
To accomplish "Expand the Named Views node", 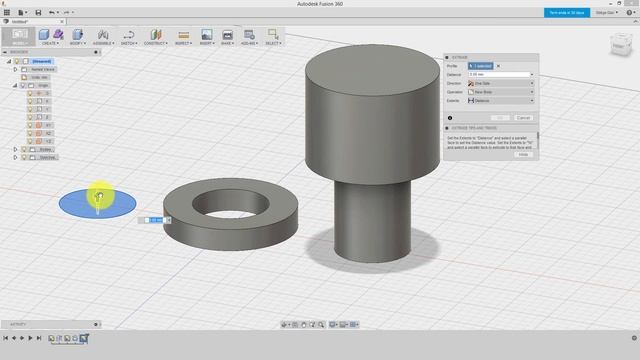I will tap(16, 69).
